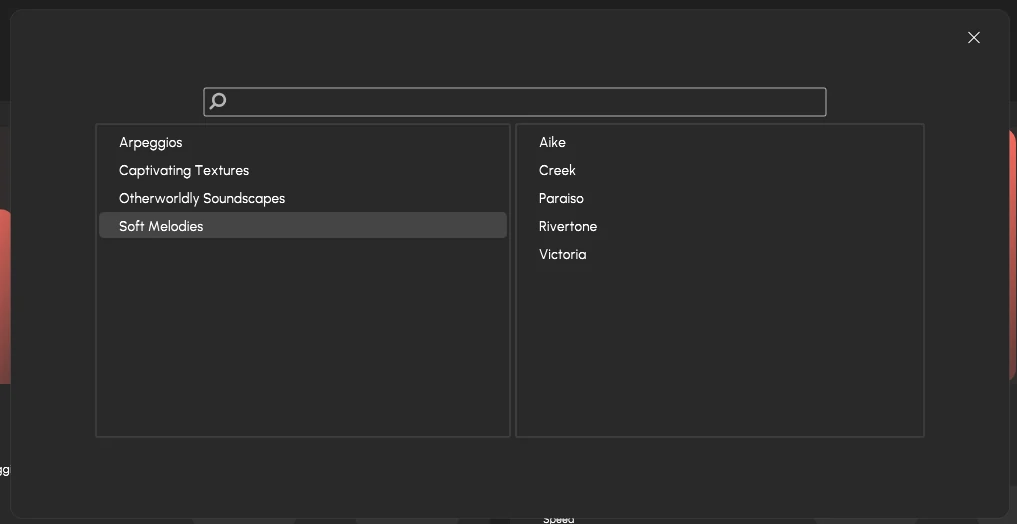1017x524 pixels.
Task: Choose the Rivertone preset
Action: 568,226
